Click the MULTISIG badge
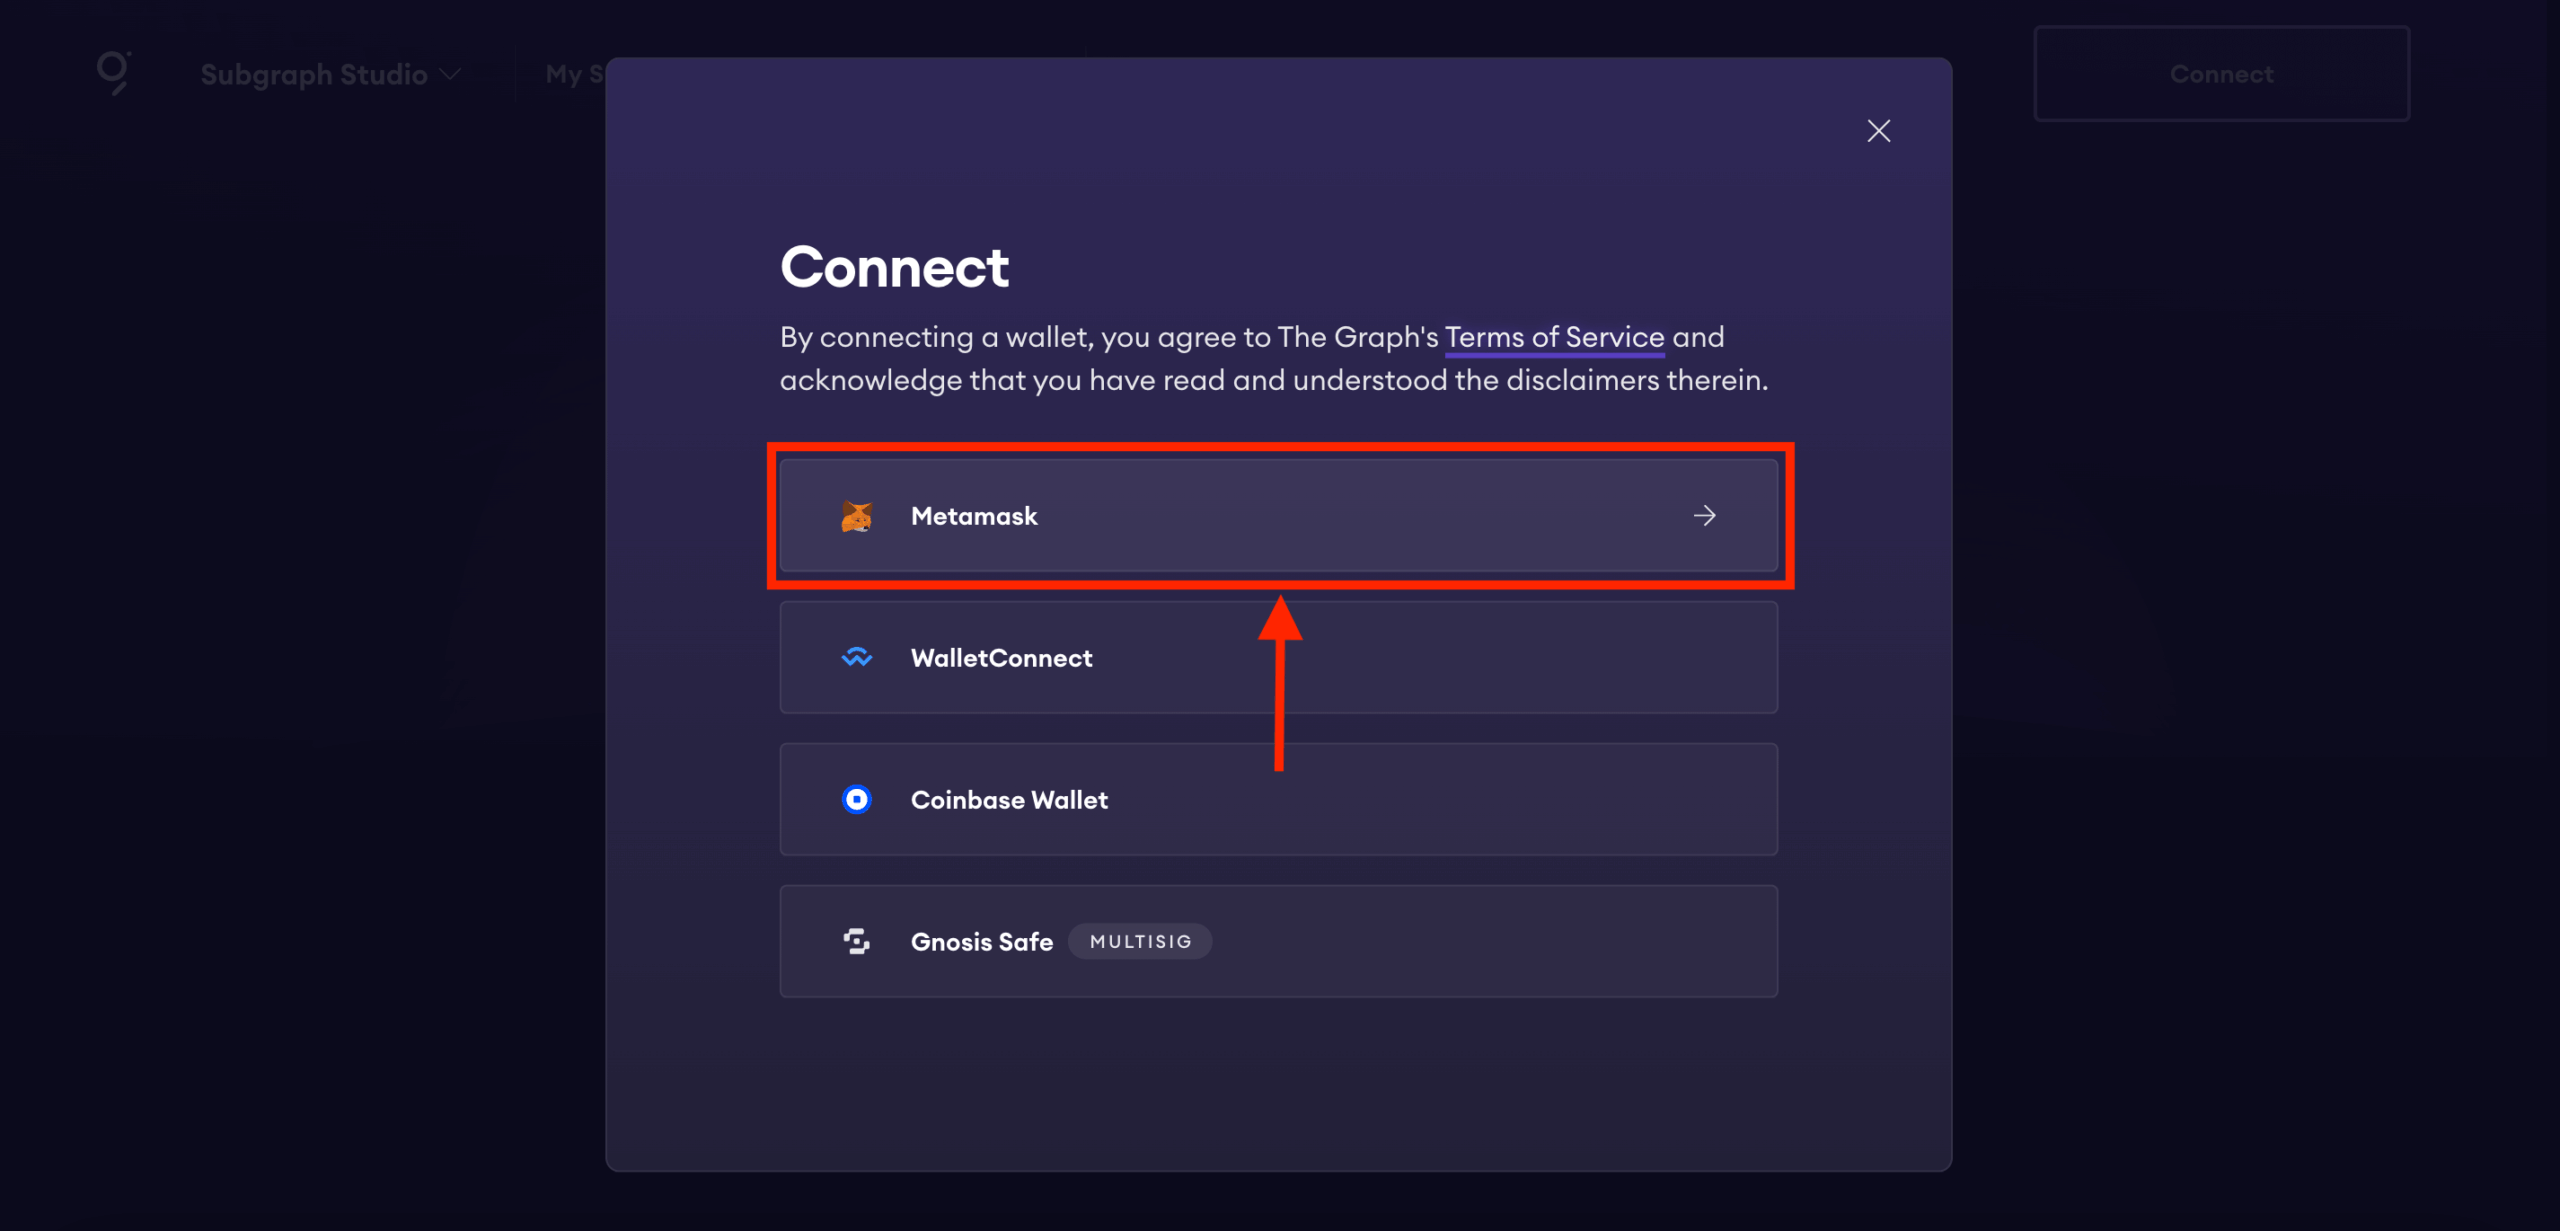 pos(1140,941)
